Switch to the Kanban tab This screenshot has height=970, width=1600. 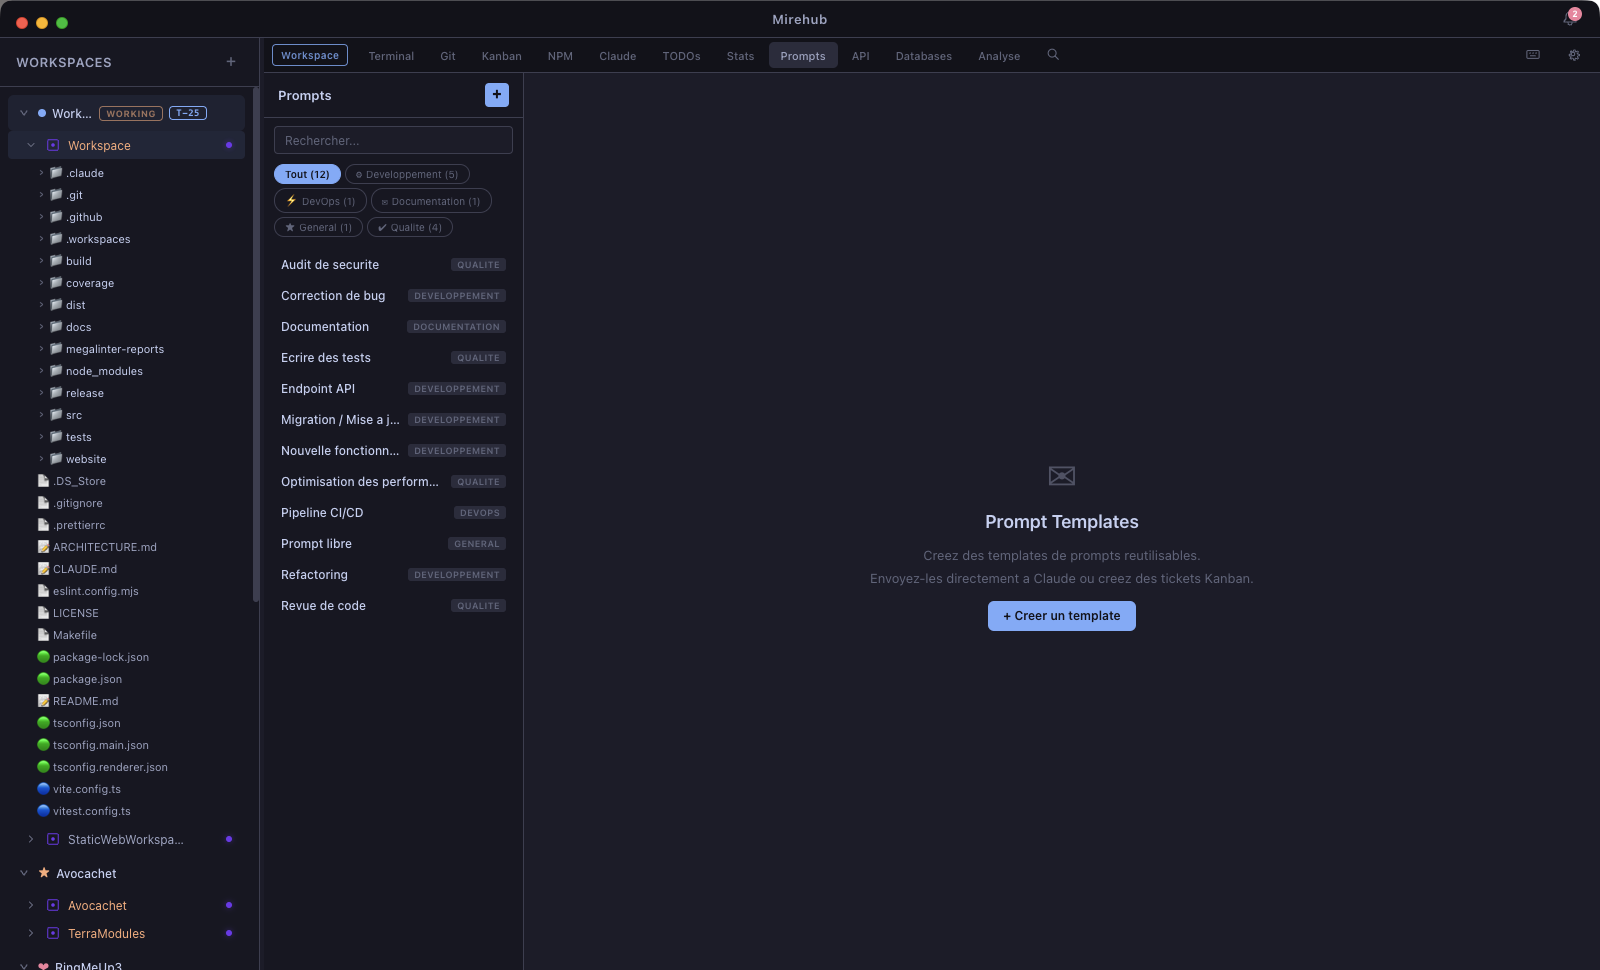tap(501, 56)
